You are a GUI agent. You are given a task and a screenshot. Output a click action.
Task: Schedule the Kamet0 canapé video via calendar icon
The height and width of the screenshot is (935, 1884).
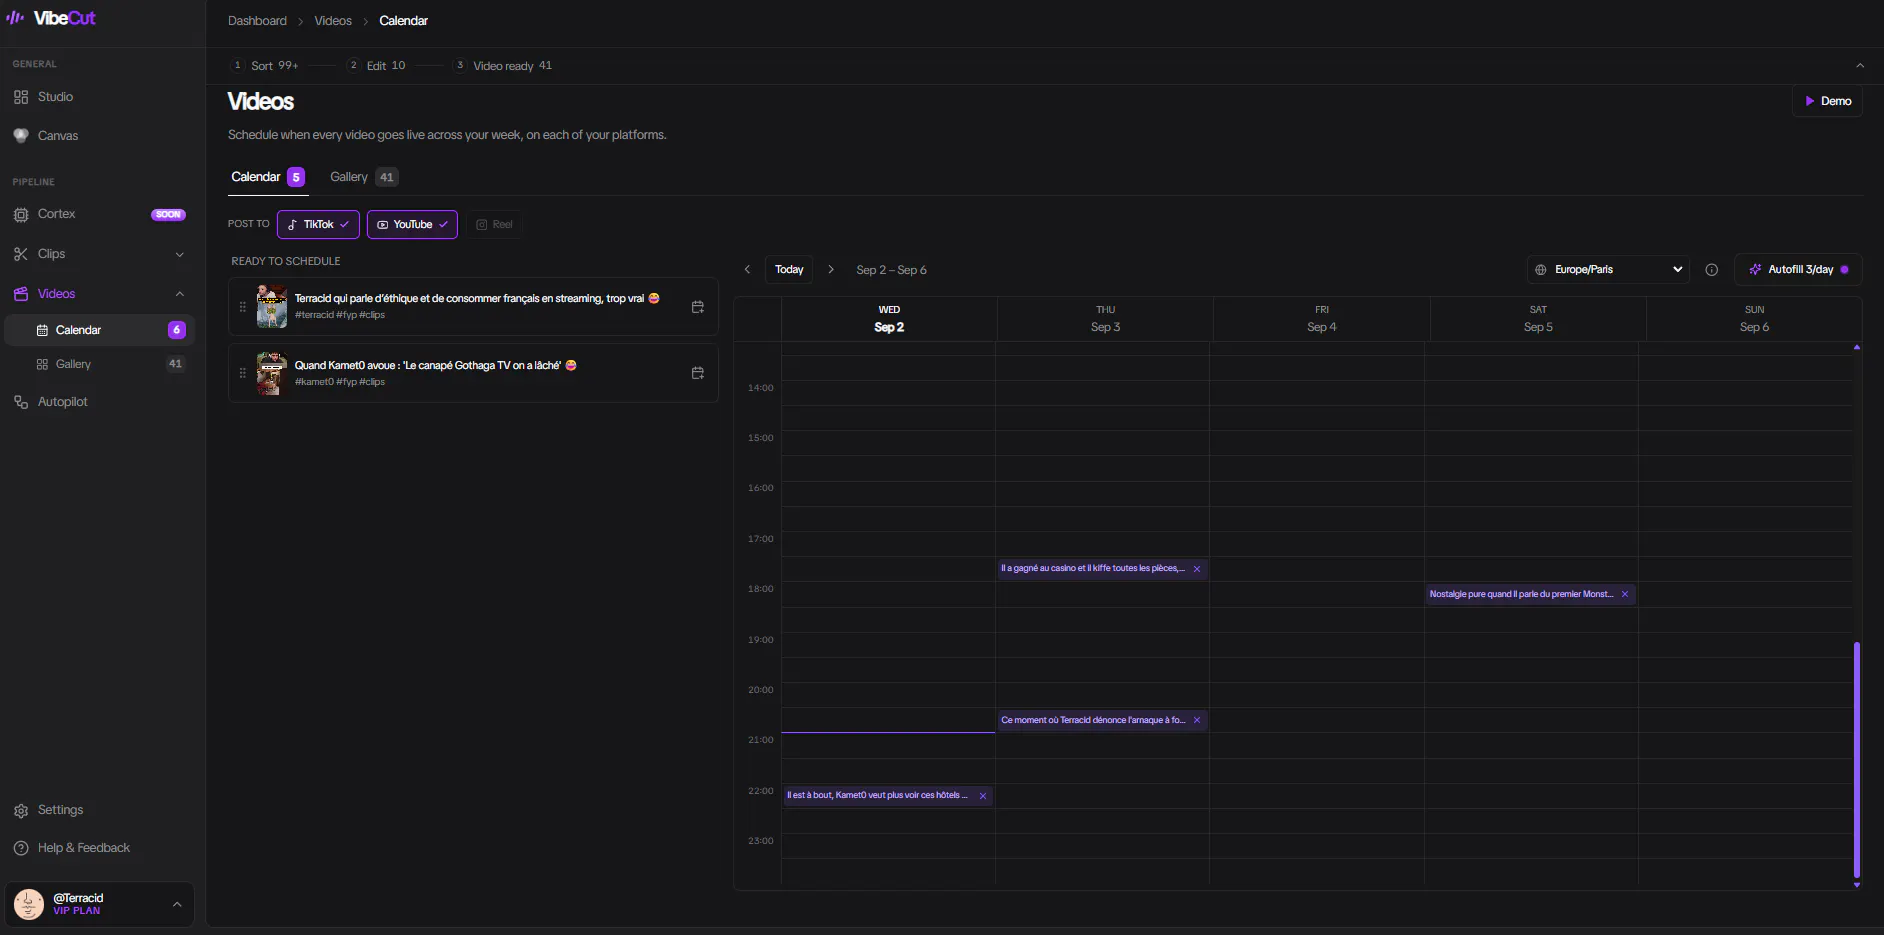point(698,373)
